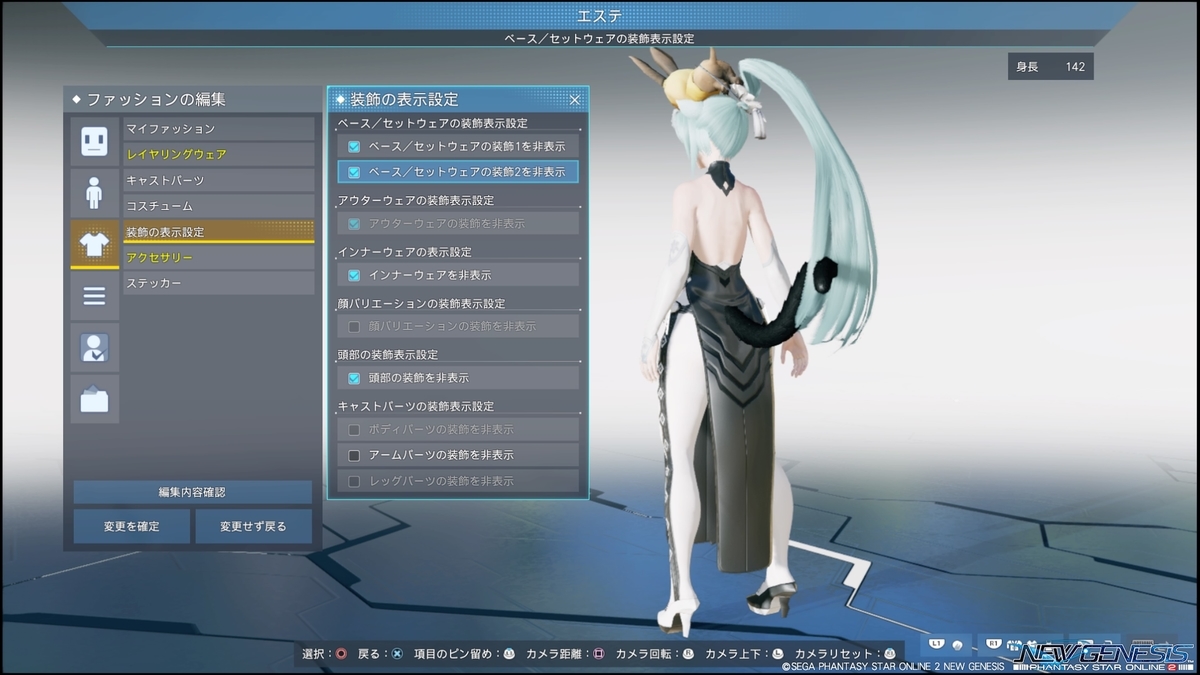The width and height of the screenshot is (1200, 675).
Task: Click the square カメラ距離 button hint icon
Action: point(598,654)
